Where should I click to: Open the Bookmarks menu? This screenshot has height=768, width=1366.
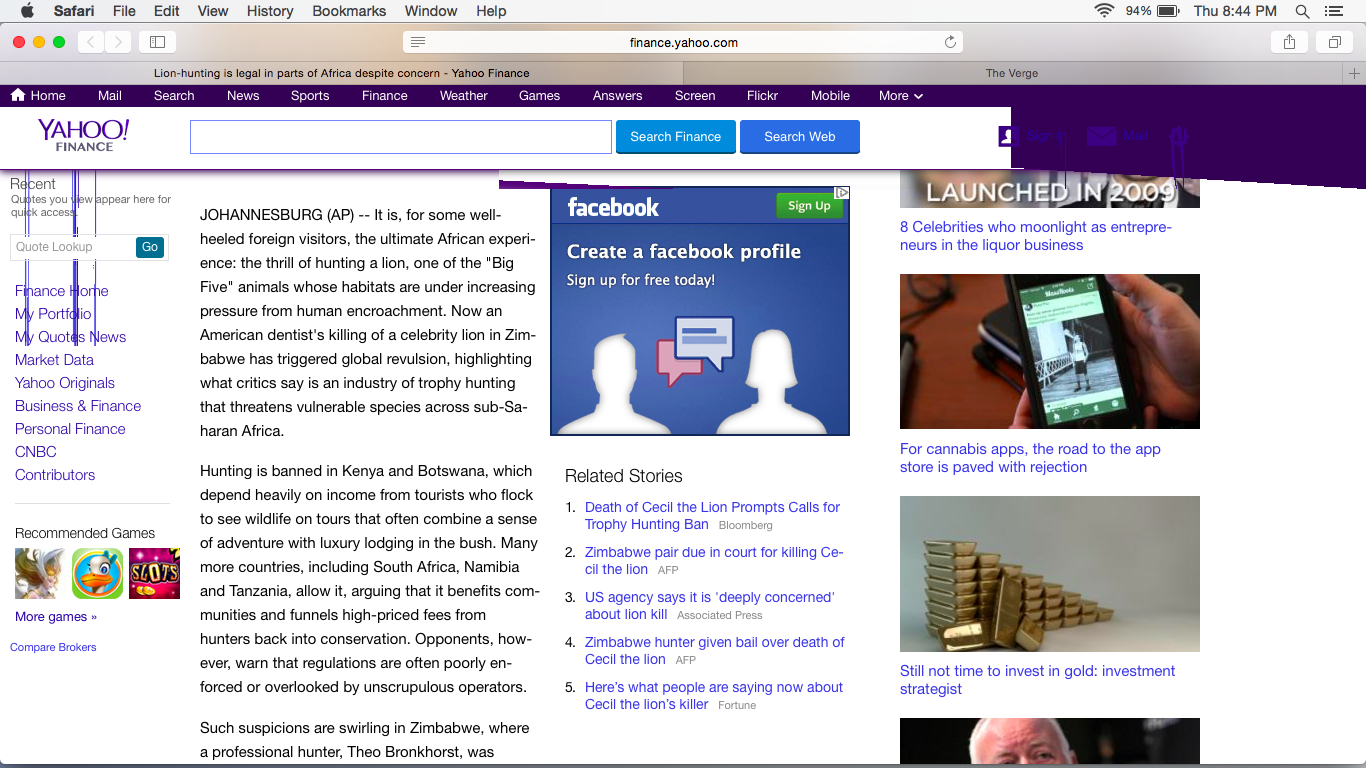pos(349,11)
